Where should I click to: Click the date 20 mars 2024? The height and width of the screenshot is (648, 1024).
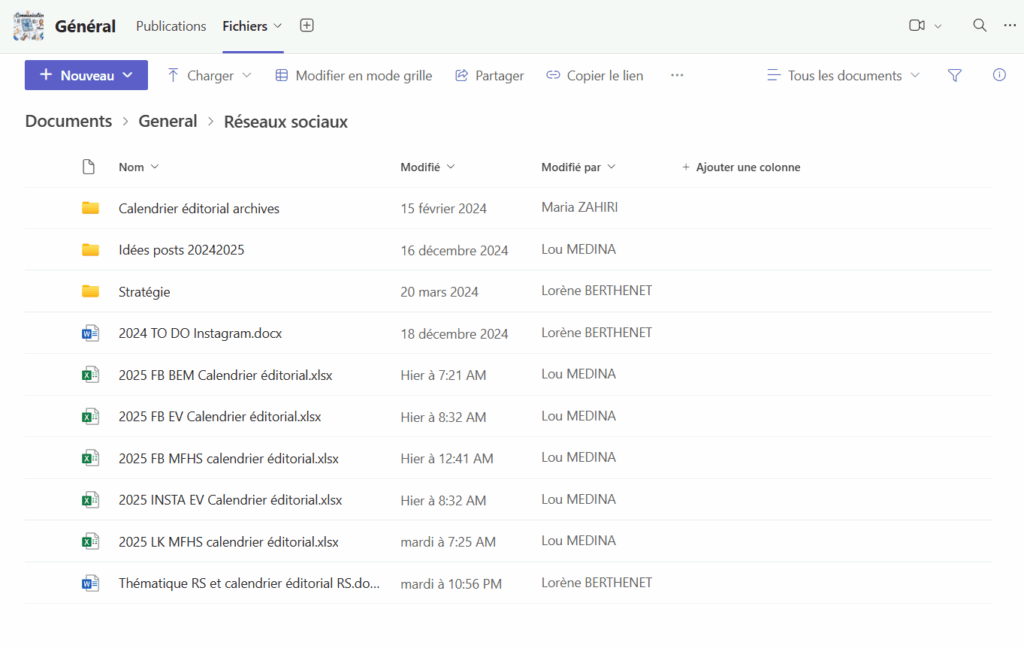[x=440, y=292]
